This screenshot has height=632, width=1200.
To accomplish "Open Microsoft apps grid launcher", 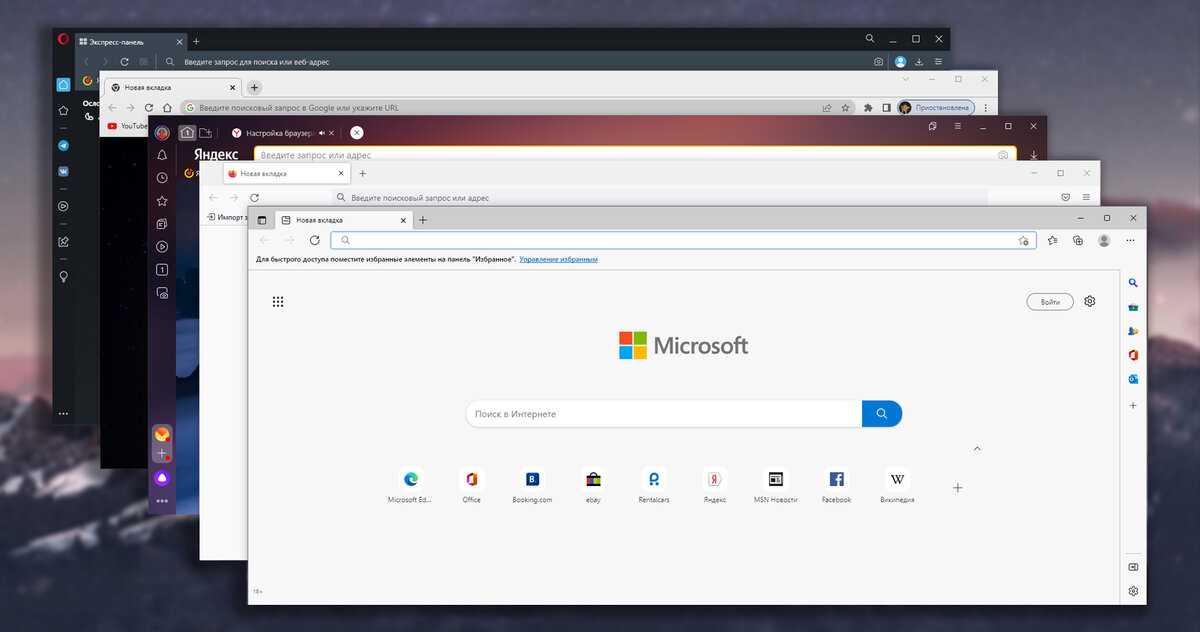I will pos(278,301).
